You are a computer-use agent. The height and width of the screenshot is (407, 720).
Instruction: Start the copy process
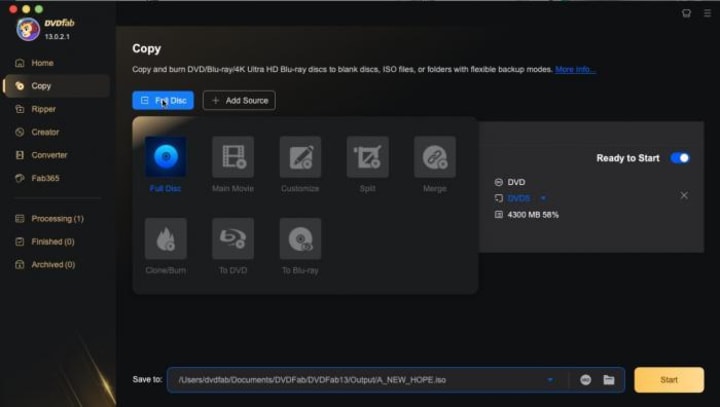click(x=669, y=380)
